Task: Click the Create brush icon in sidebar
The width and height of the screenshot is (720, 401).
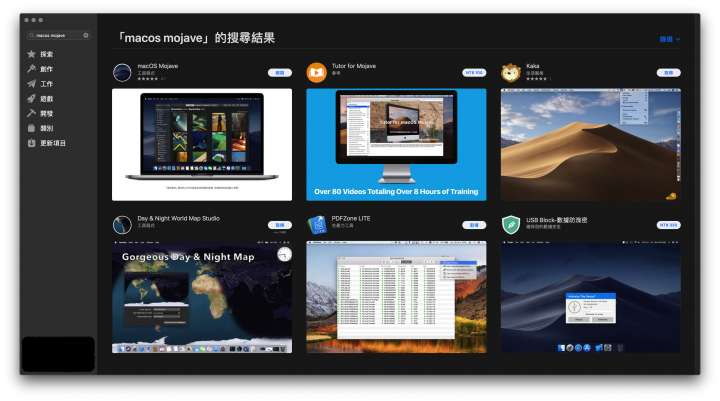Action: pyautogui.click(x=31, y=69)
